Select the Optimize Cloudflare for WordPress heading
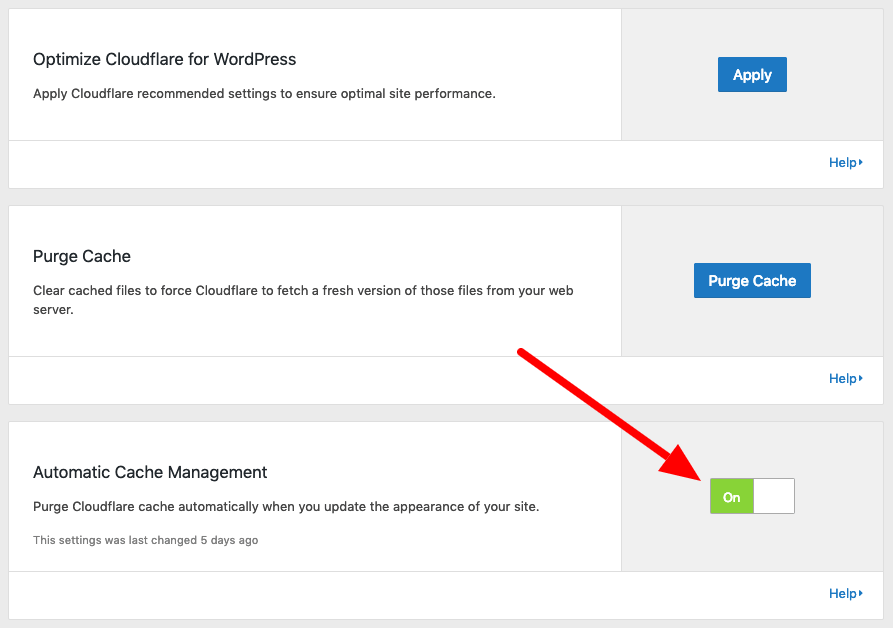This screenshot has width=893, height=628. click(x=164, y=59)
